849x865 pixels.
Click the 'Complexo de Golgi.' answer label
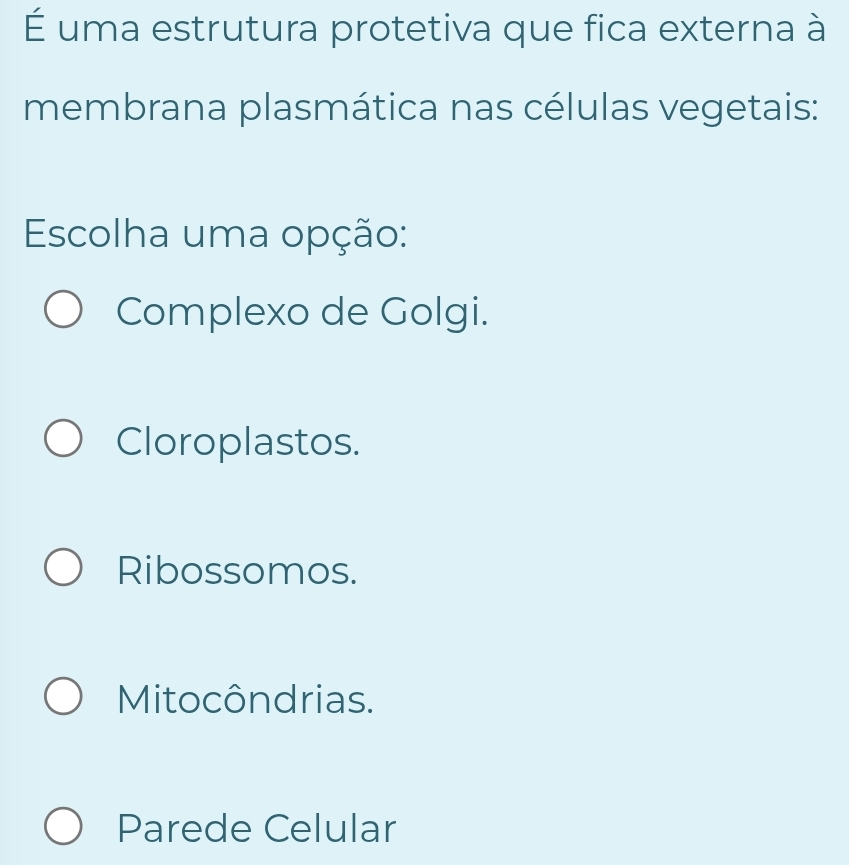[303, 312]
